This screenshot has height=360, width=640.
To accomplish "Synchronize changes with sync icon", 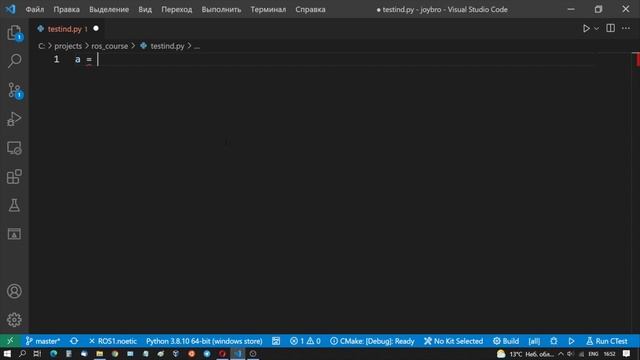I will pyautogui.click(x=74, y=341).
